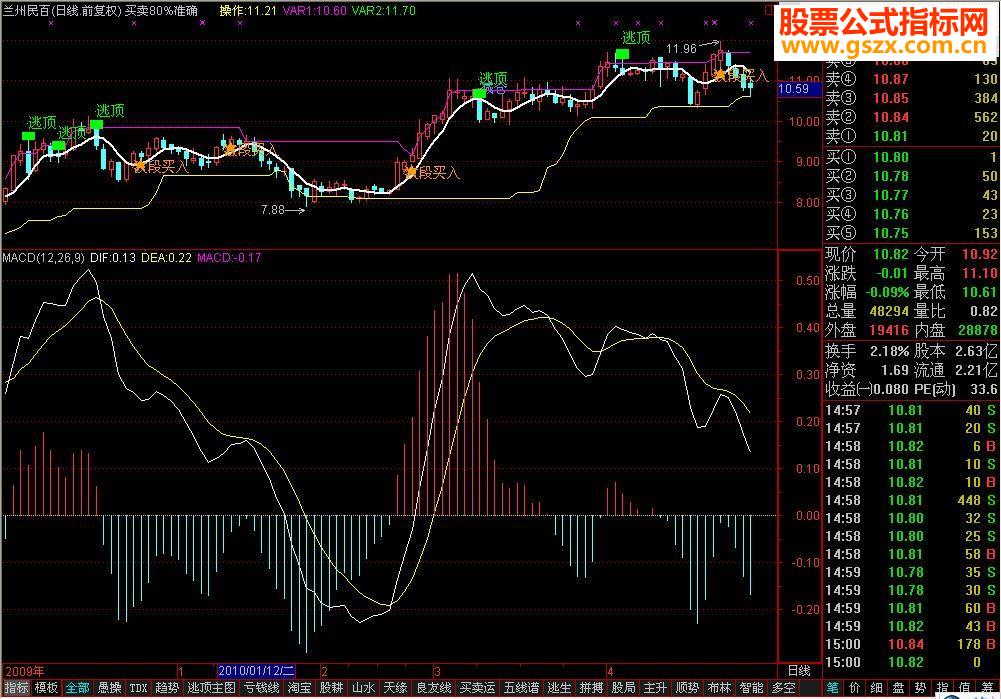The width and height of the screenshot is (1001, 699).
Task: Open the TDX indicator tab
Action: coord(139,688)
